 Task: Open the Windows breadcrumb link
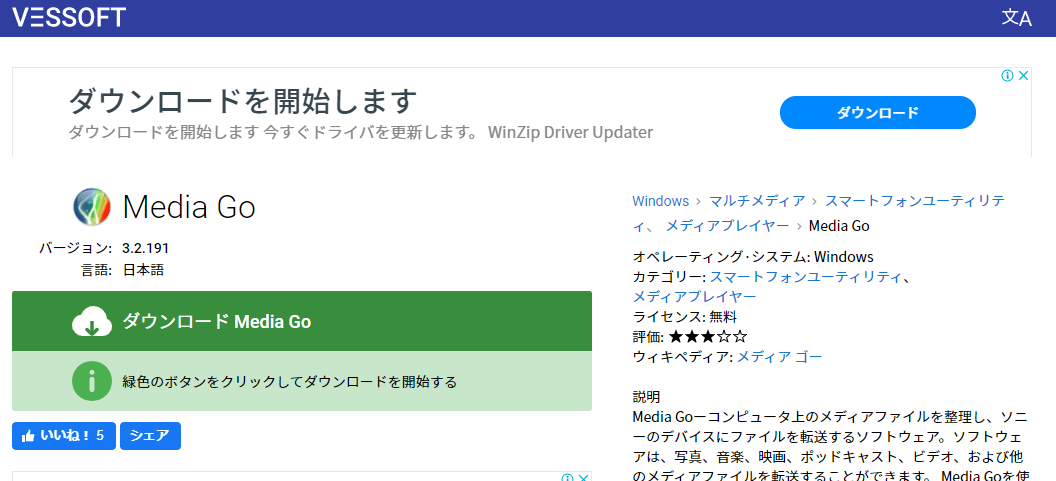click(x=661, y=201)
